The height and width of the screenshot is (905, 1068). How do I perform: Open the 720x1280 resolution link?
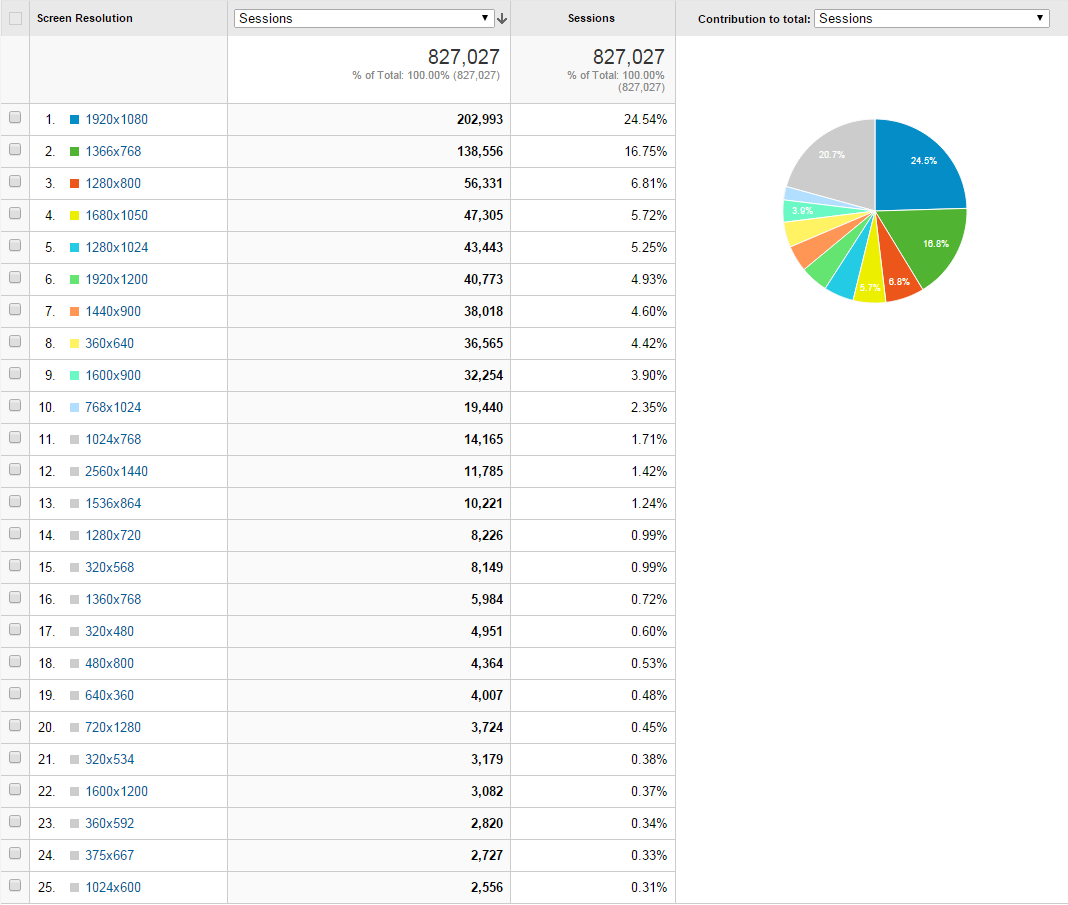(113, 728)
